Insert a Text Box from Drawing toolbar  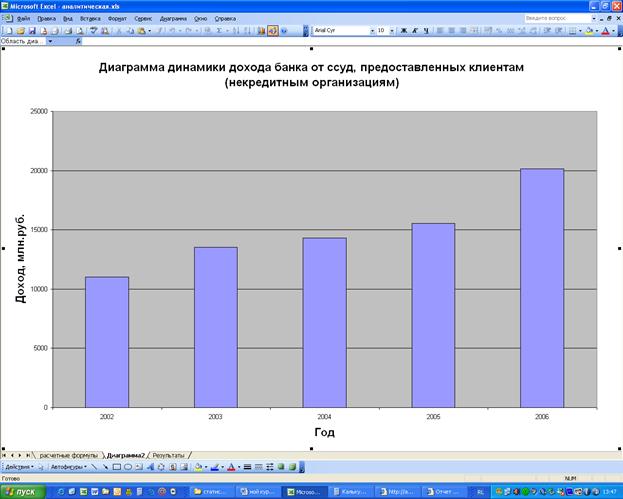coord(139,467)
